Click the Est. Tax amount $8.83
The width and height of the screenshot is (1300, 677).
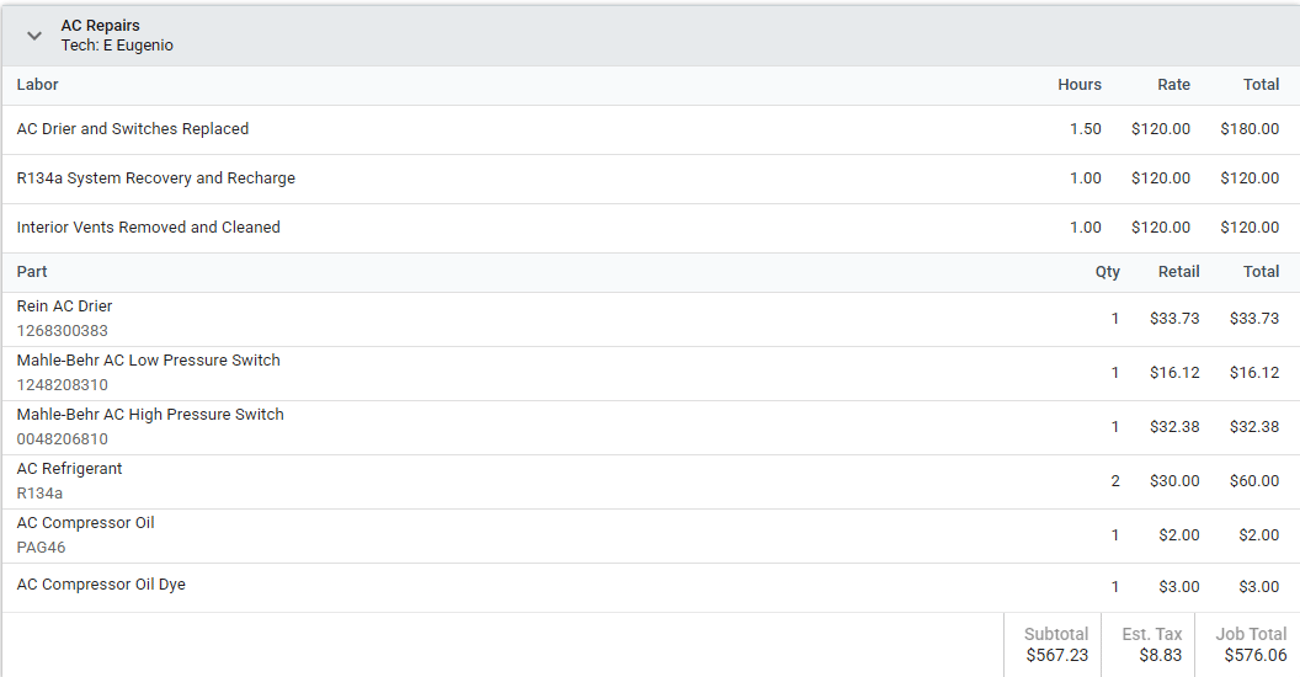[1160, 656]
